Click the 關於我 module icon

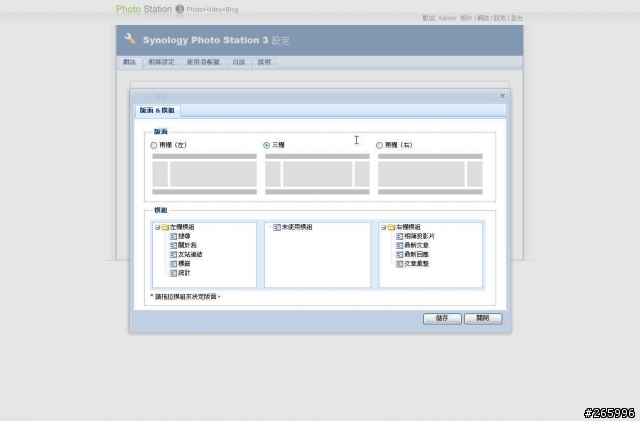(173, 245)
